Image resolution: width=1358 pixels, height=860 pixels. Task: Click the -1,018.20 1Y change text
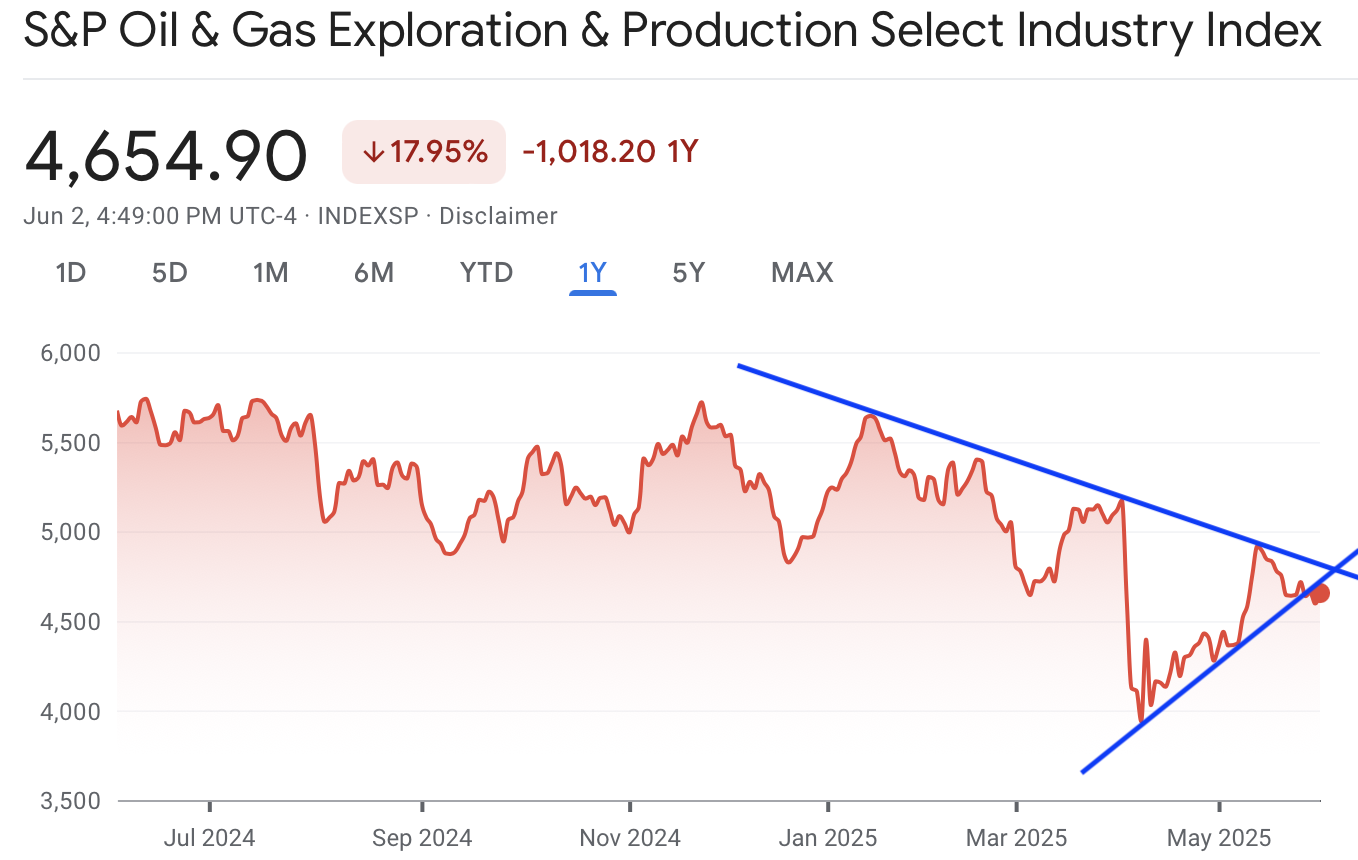click(610, 152)
